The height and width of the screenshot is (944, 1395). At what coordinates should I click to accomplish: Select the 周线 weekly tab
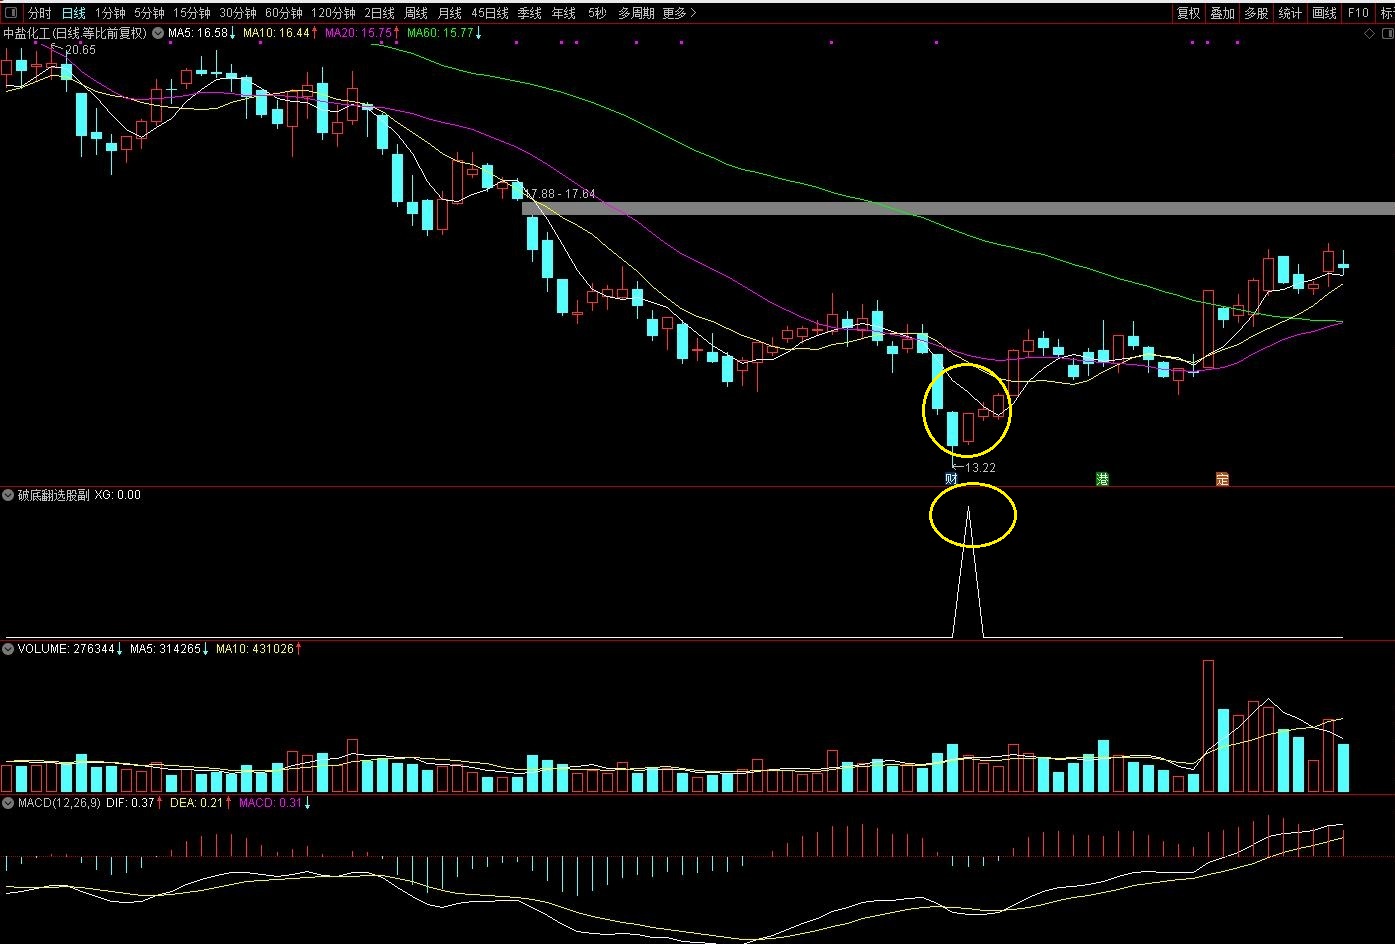click(x=416, y=13)
